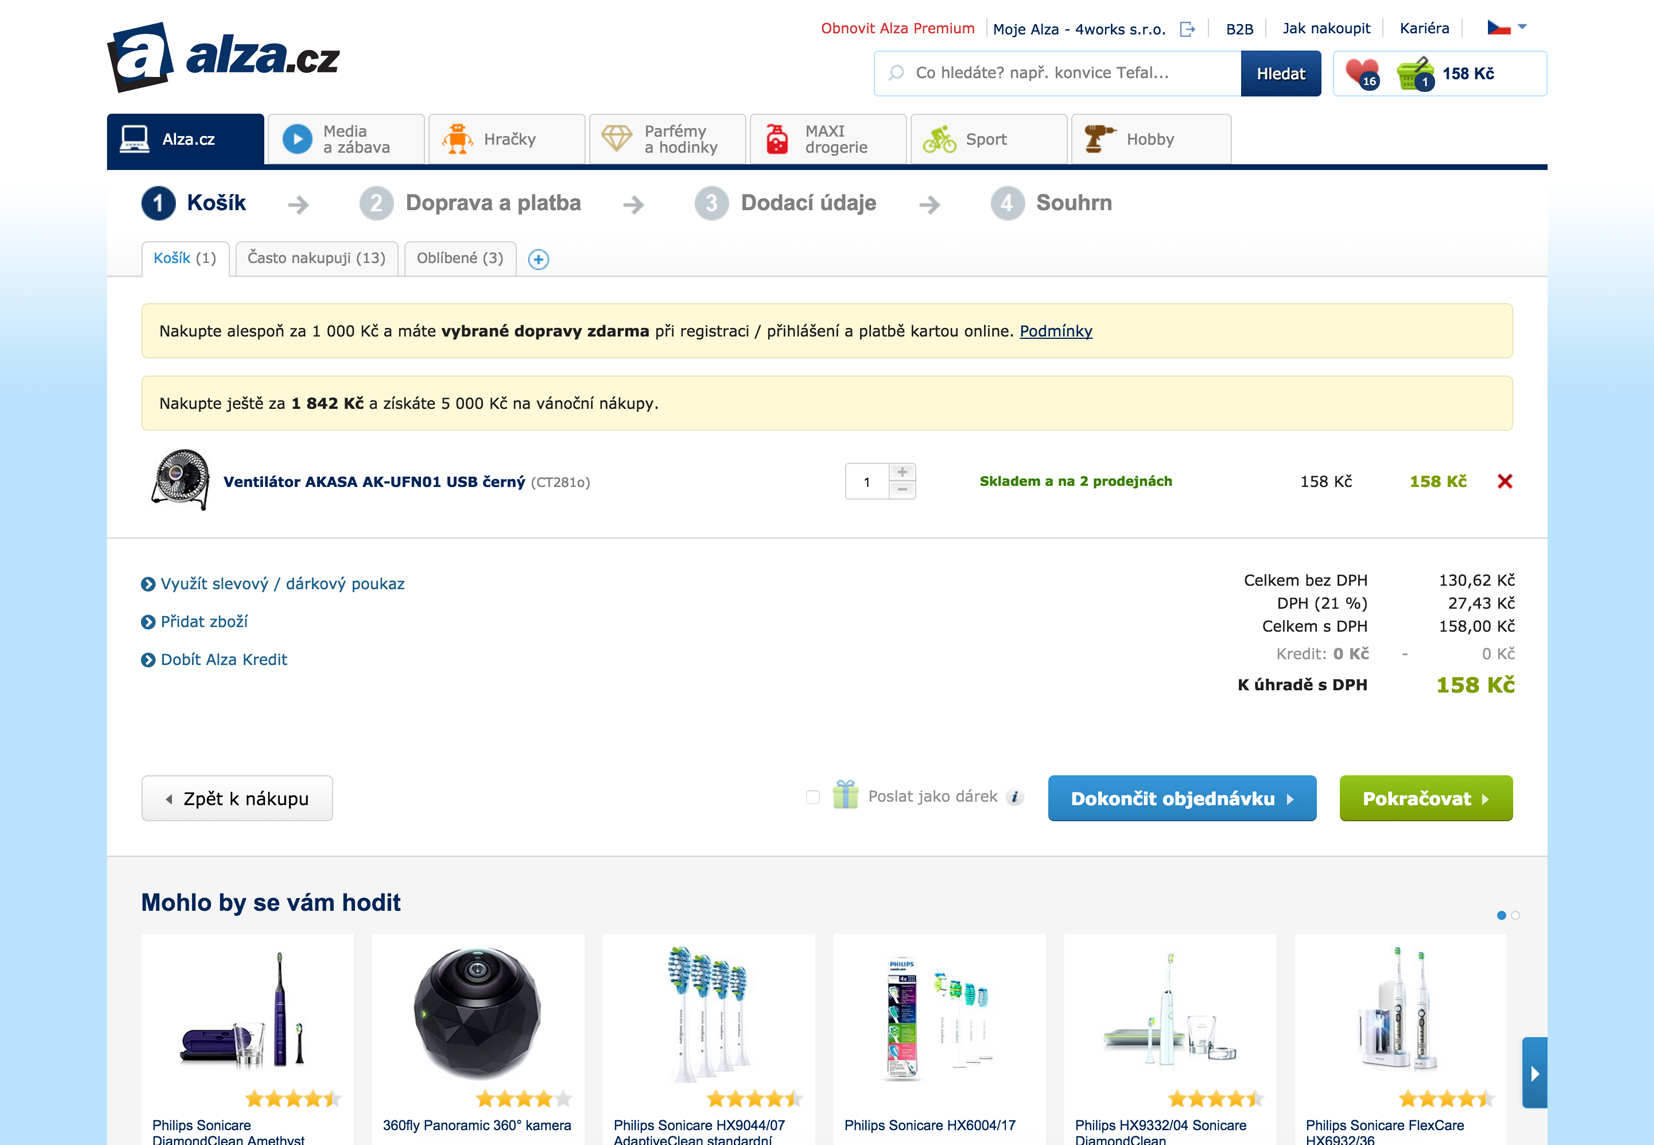Screen dimensions: 1654x1145
Task: Go to step 4 Souhrn
Action: [x=1051, y=203]
